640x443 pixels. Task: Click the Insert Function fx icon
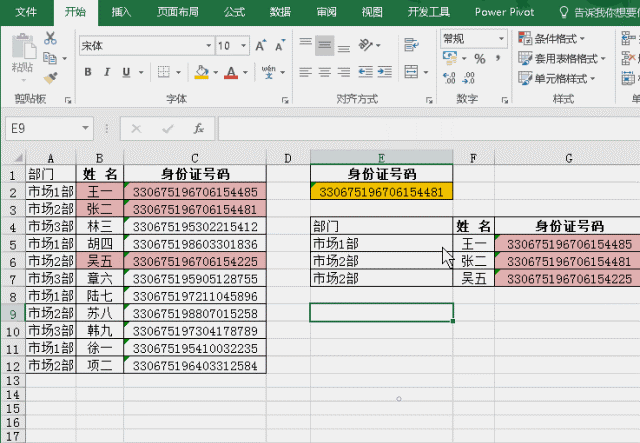coord(199,129)
